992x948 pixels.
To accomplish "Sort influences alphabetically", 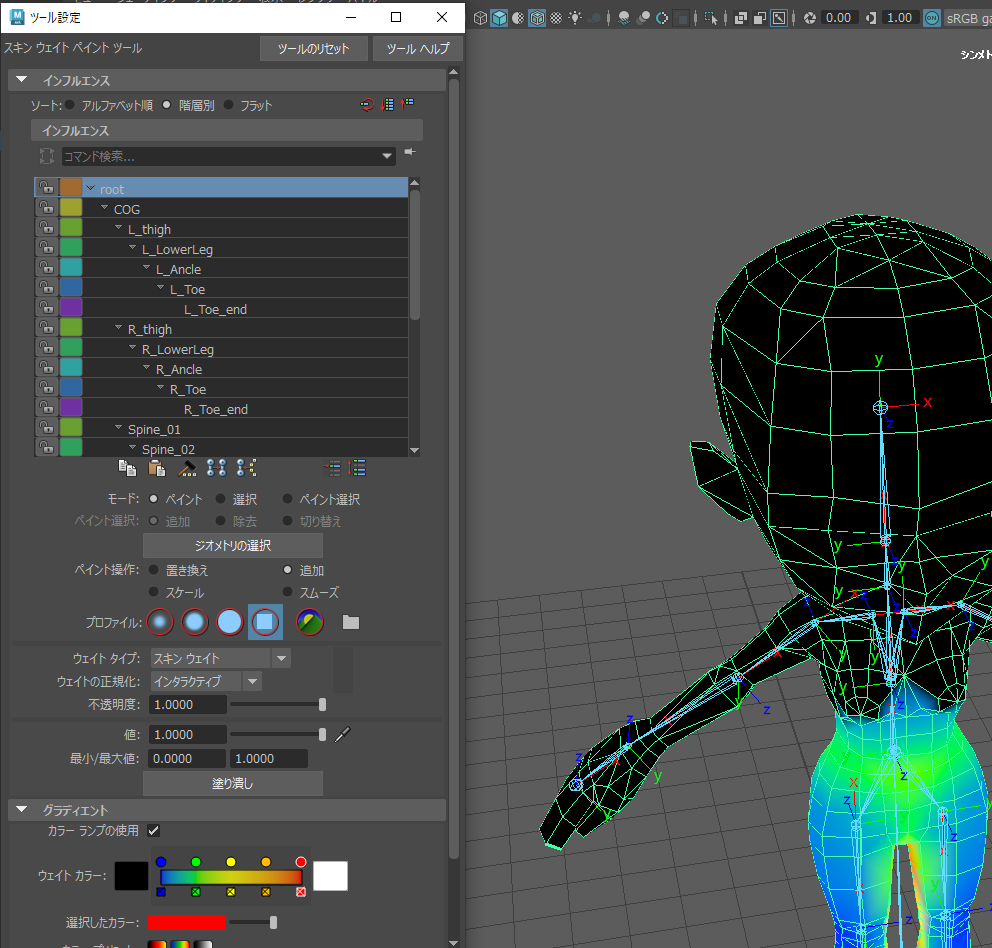I will click(70, 104).
